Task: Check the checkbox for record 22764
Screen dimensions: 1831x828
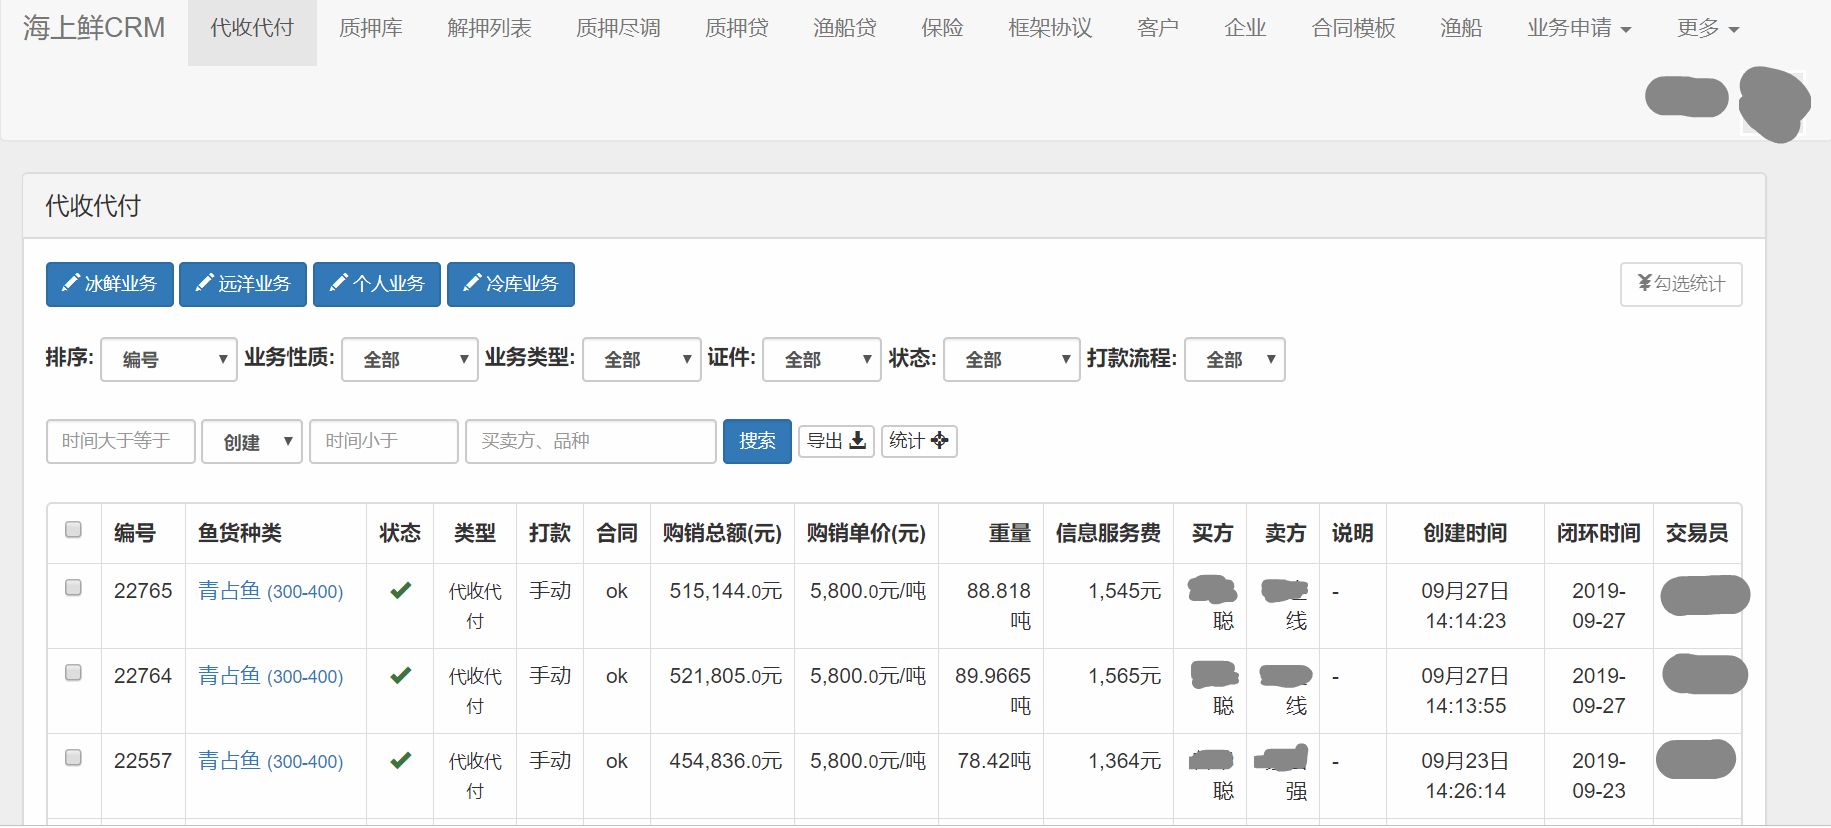Action: pos(73,673)
